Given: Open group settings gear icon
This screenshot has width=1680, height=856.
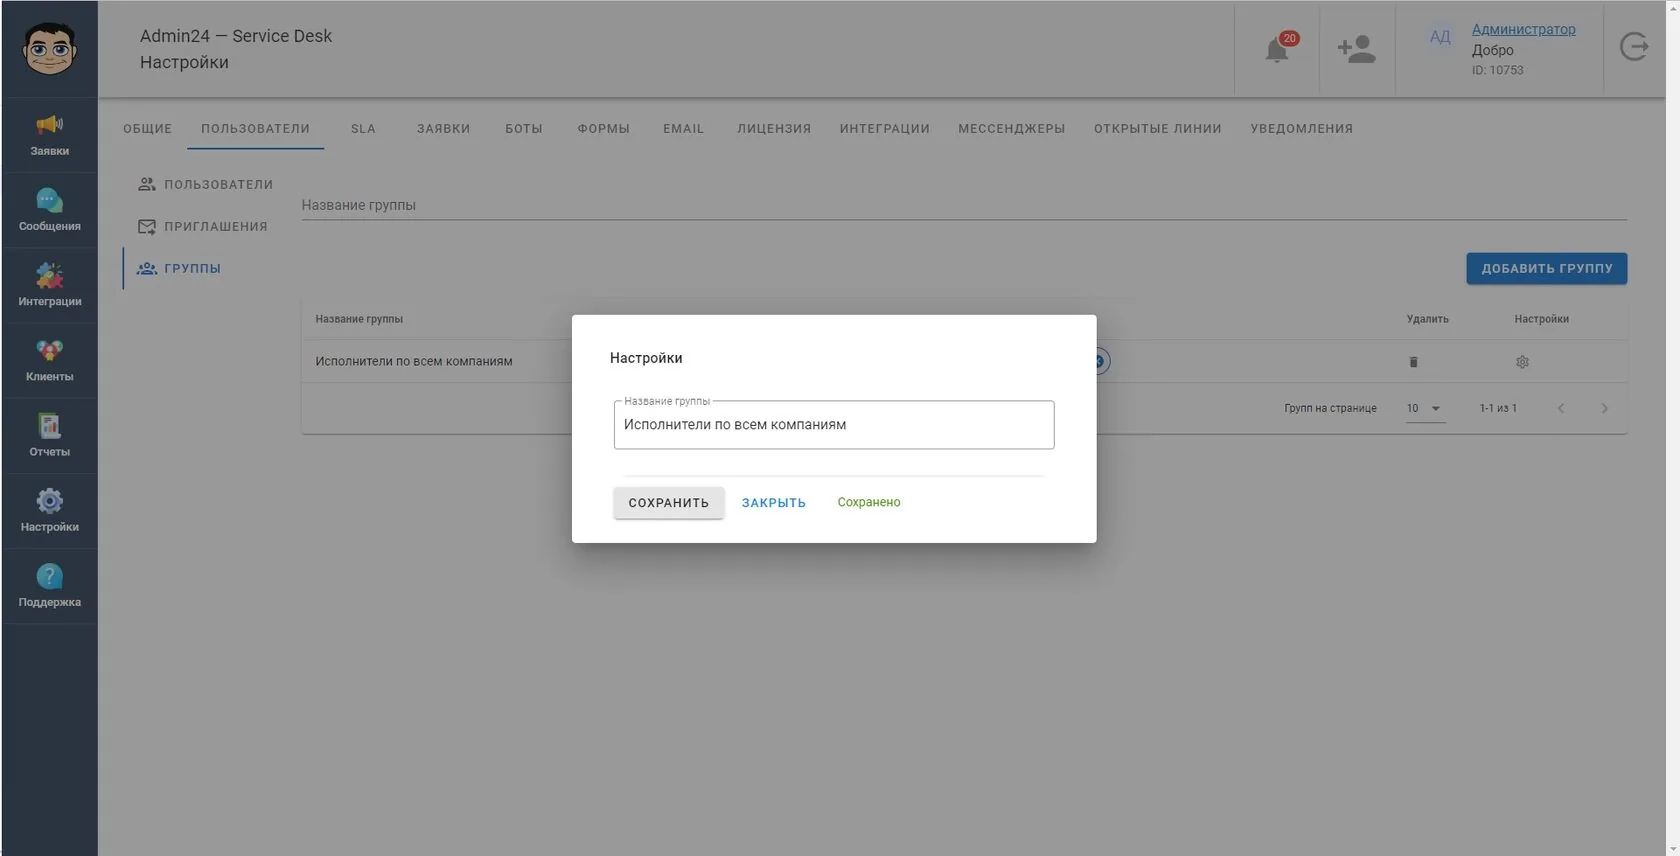Looking at the screenshot, I should point(1522,362).
